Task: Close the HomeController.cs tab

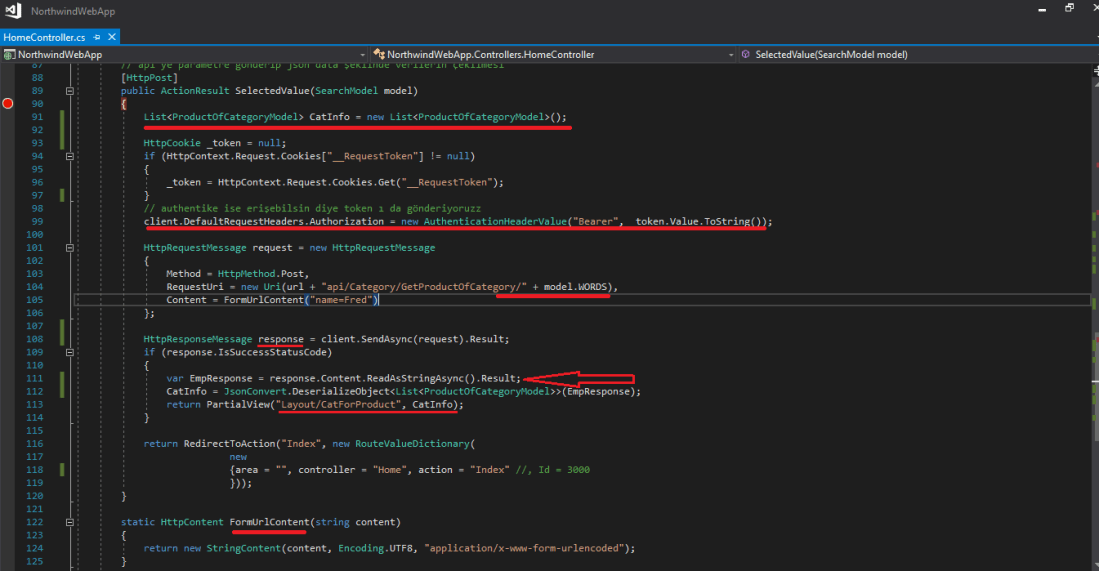Action: point(111,37)
